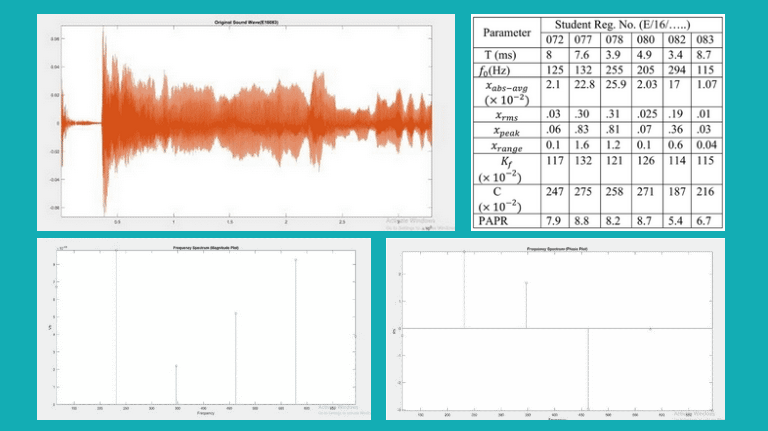The height and width of the screenshot is (431, 768).
Task: Click the downward stem in phase plot
Action: click(x=588, y=367)
